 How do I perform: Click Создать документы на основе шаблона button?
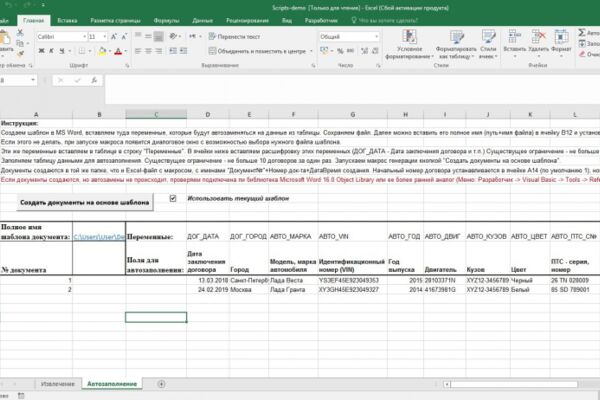tap(85, 202)
